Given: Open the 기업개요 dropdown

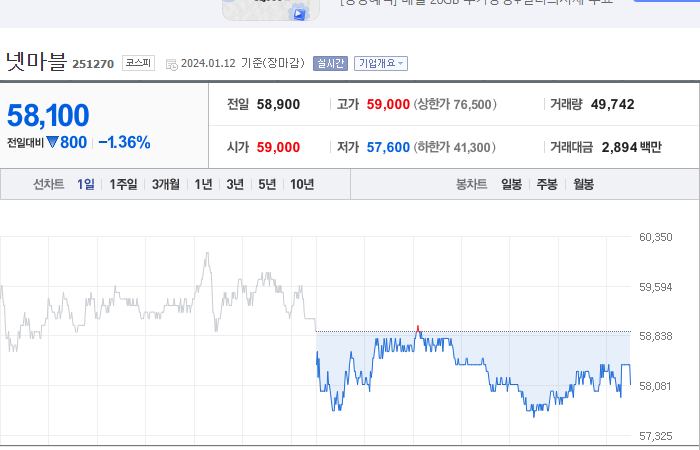Looking at the screenshot, I should tap(381, 63).
